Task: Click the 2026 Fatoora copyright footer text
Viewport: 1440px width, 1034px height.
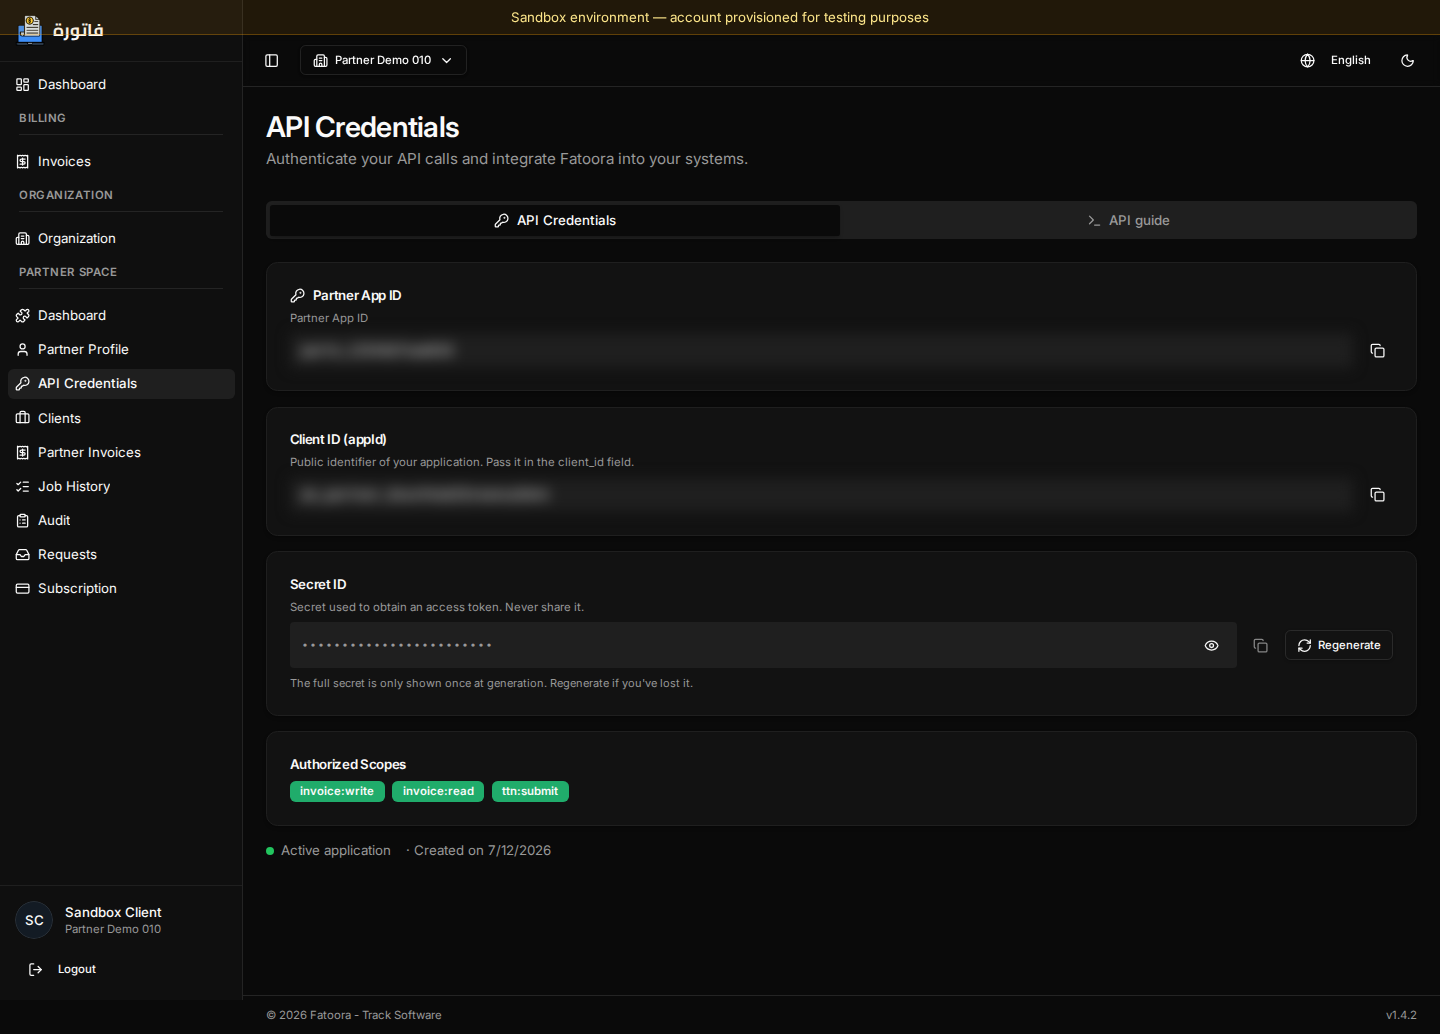Action: 354,1015
